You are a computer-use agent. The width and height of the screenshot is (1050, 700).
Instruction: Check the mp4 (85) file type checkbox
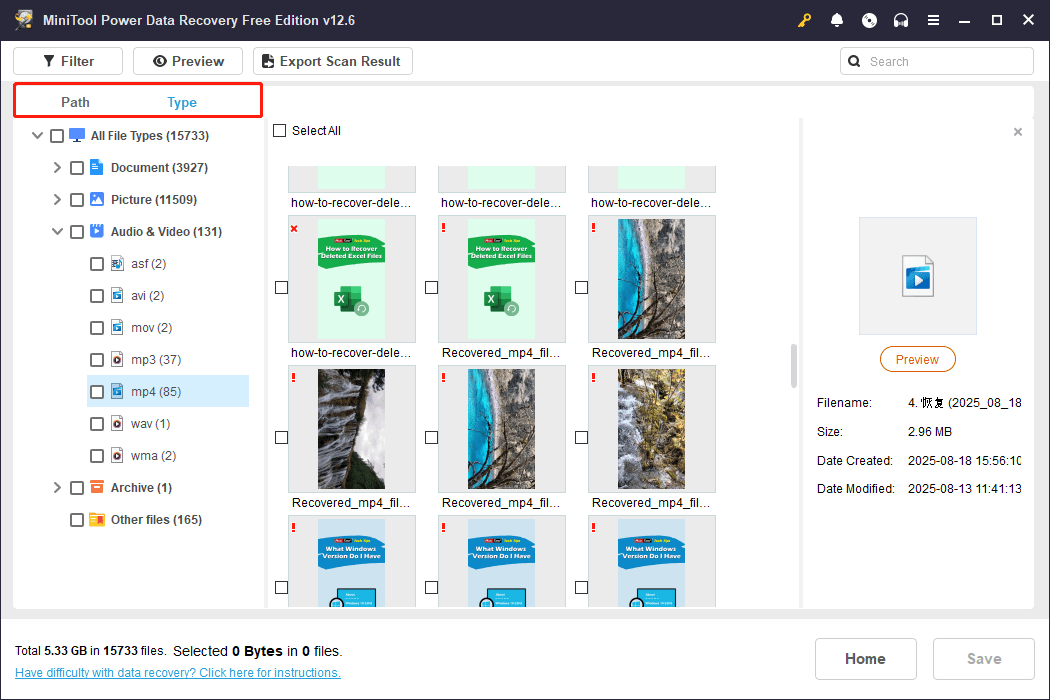click(97, 391)
